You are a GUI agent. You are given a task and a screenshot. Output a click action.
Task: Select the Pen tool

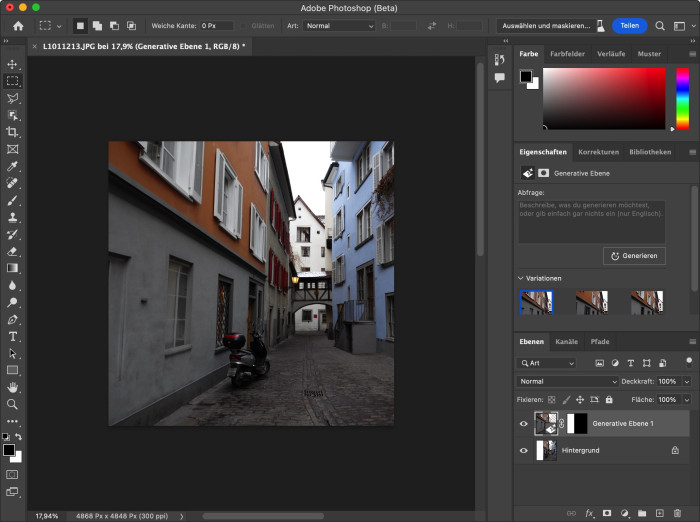pyautogui.click(x=12, y=320)
